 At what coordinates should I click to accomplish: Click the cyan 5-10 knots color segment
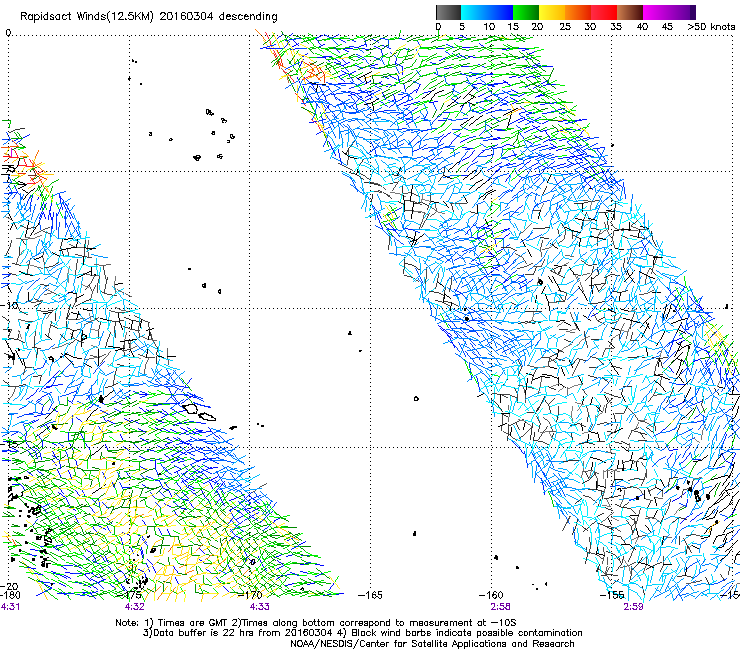474,12
